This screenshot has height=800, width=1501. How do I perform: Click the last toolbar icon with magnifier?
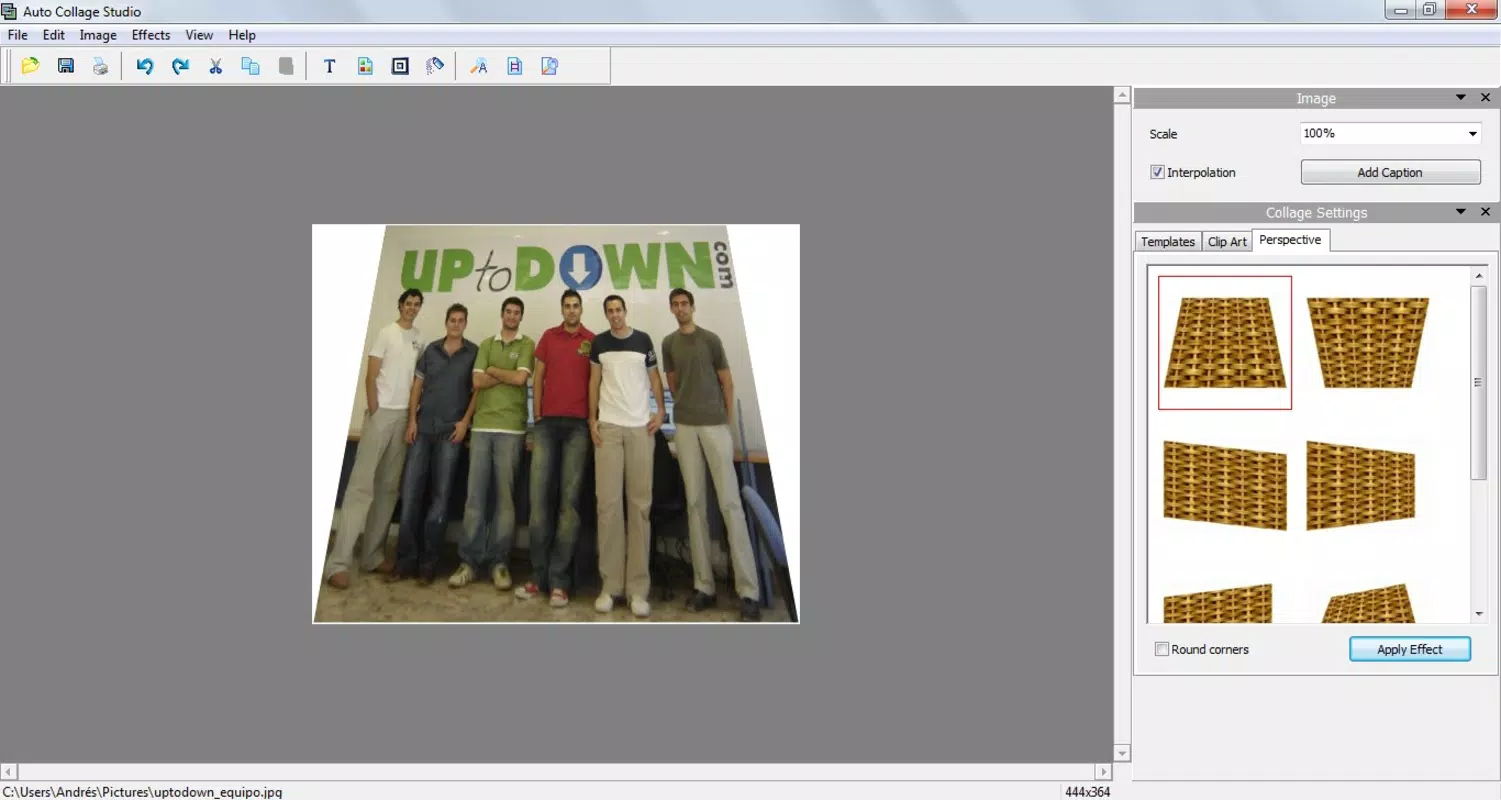549,66
